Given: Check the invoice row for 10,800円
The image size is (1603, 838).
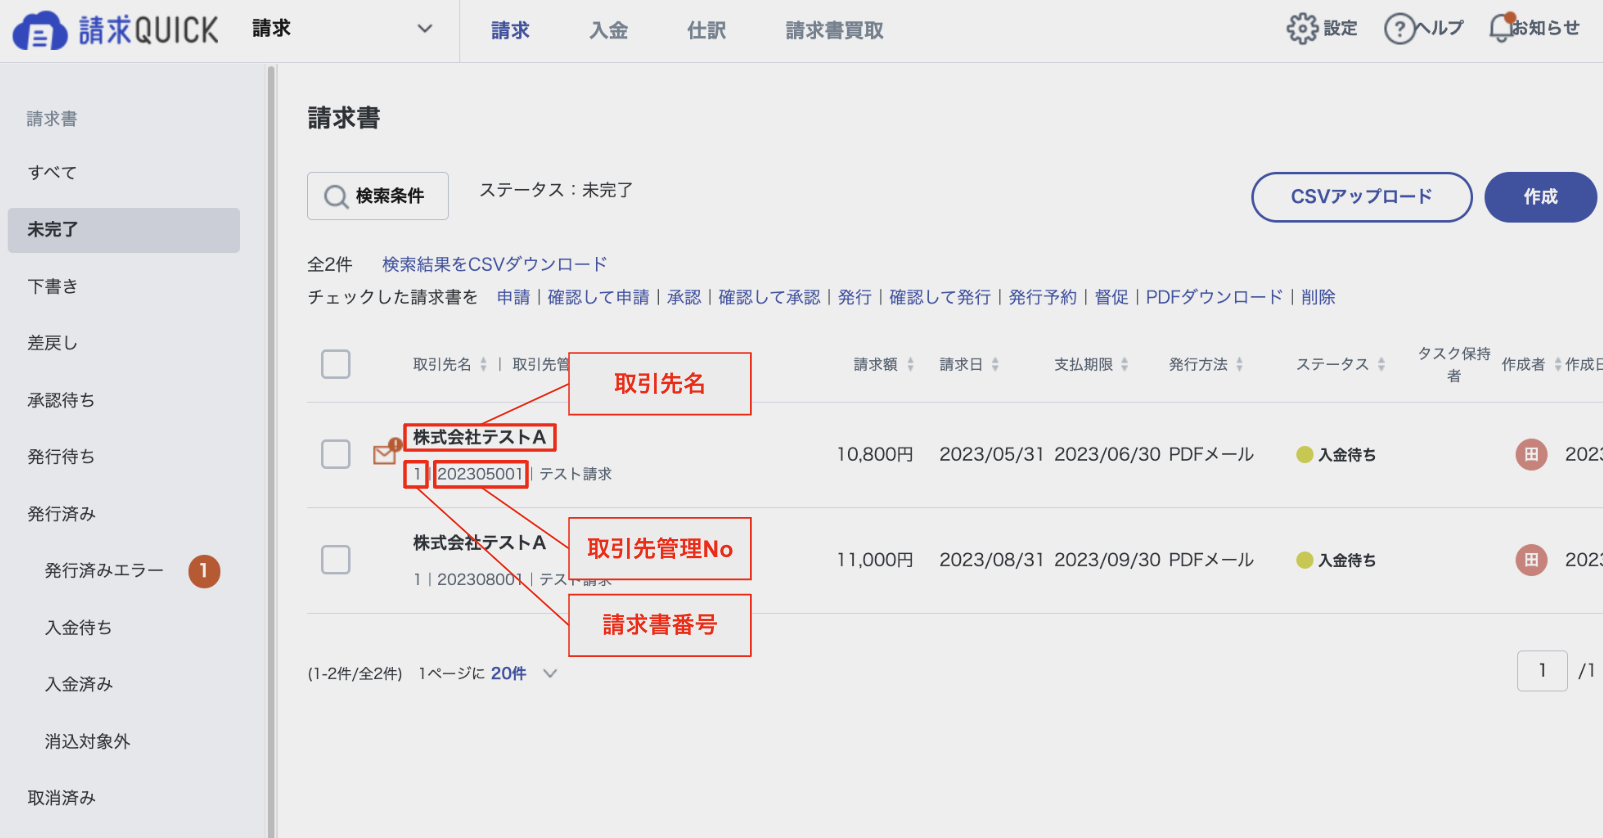Looking at the screenshot, I should (336, 454).
